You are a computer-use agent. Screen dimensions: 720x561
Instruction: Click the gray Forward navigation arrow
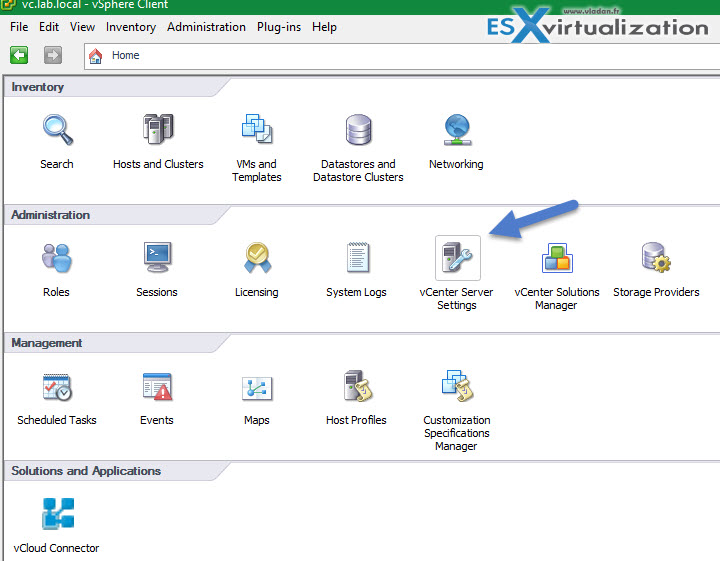point(53,56)
